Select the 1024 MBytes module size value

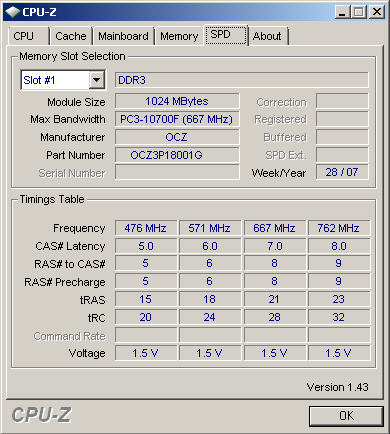pyautogui.click(x=177, y=101)
